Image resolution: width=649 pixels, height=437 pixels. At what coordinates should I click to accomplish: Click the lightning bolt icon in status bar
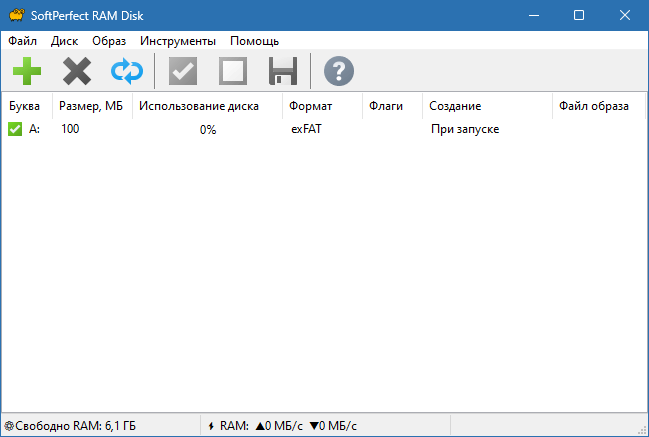211,426
